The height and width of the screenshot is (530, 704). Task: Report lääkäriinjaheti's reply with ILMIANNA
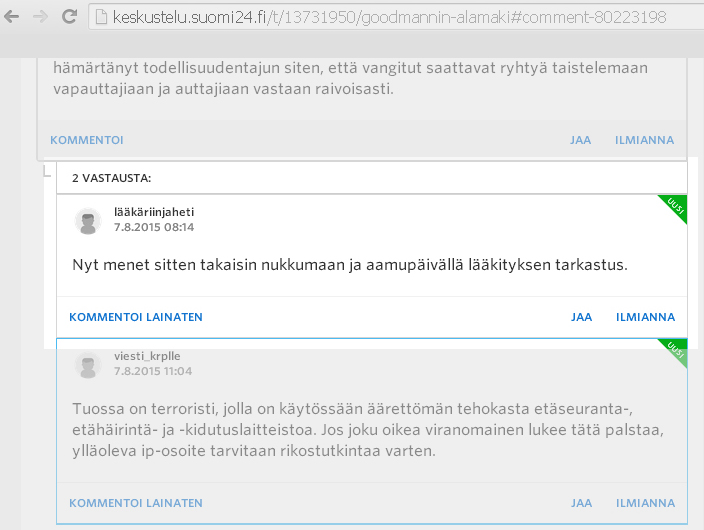[645, 317]
